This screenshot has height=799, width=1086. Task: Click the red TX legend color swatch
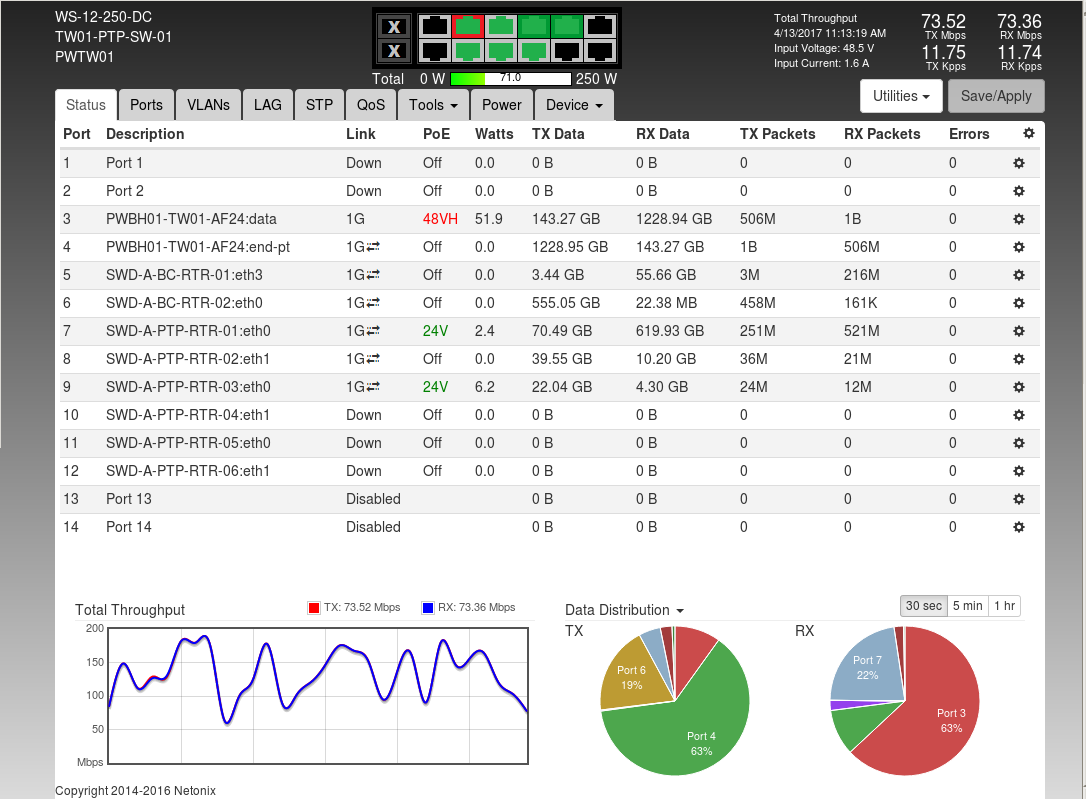tap(313, 607)
